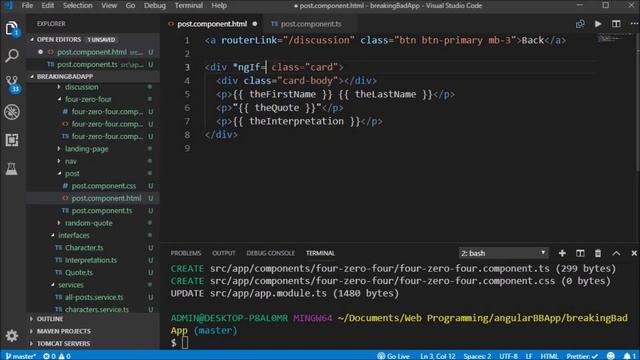Open notifications bell in status bar
This screenshot has width=640, height=360.
click(x=629, y=356)
